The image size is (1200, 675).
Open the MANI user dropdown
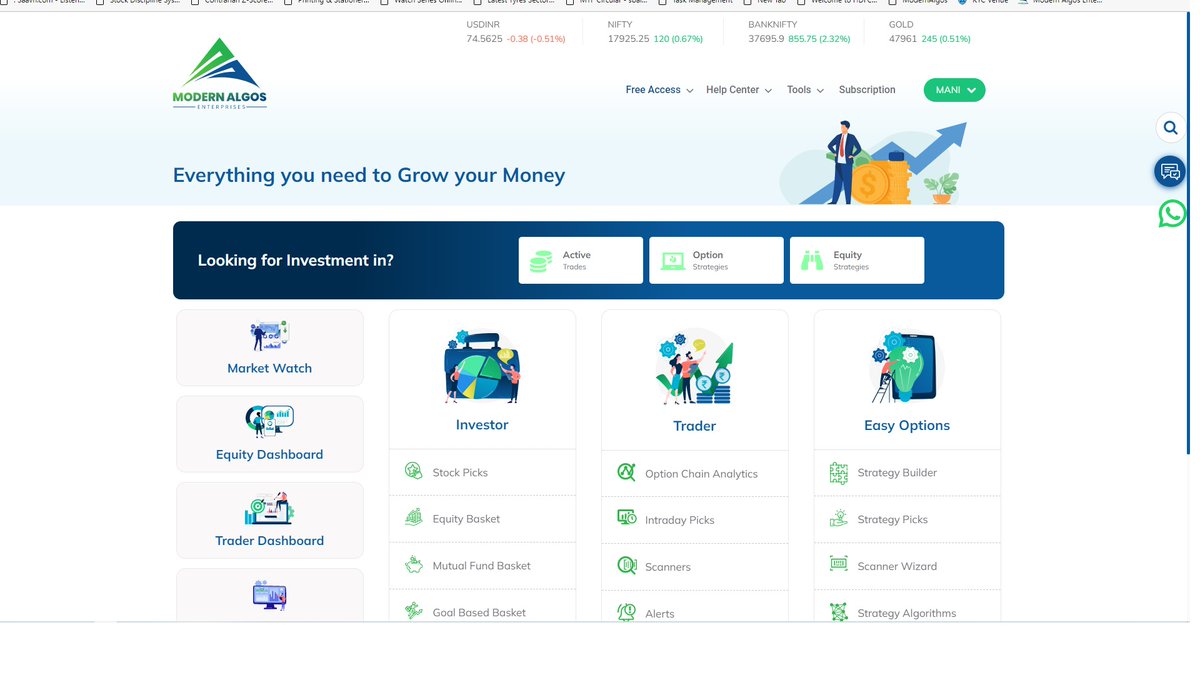pyautogui.click(x=954, y=90)
